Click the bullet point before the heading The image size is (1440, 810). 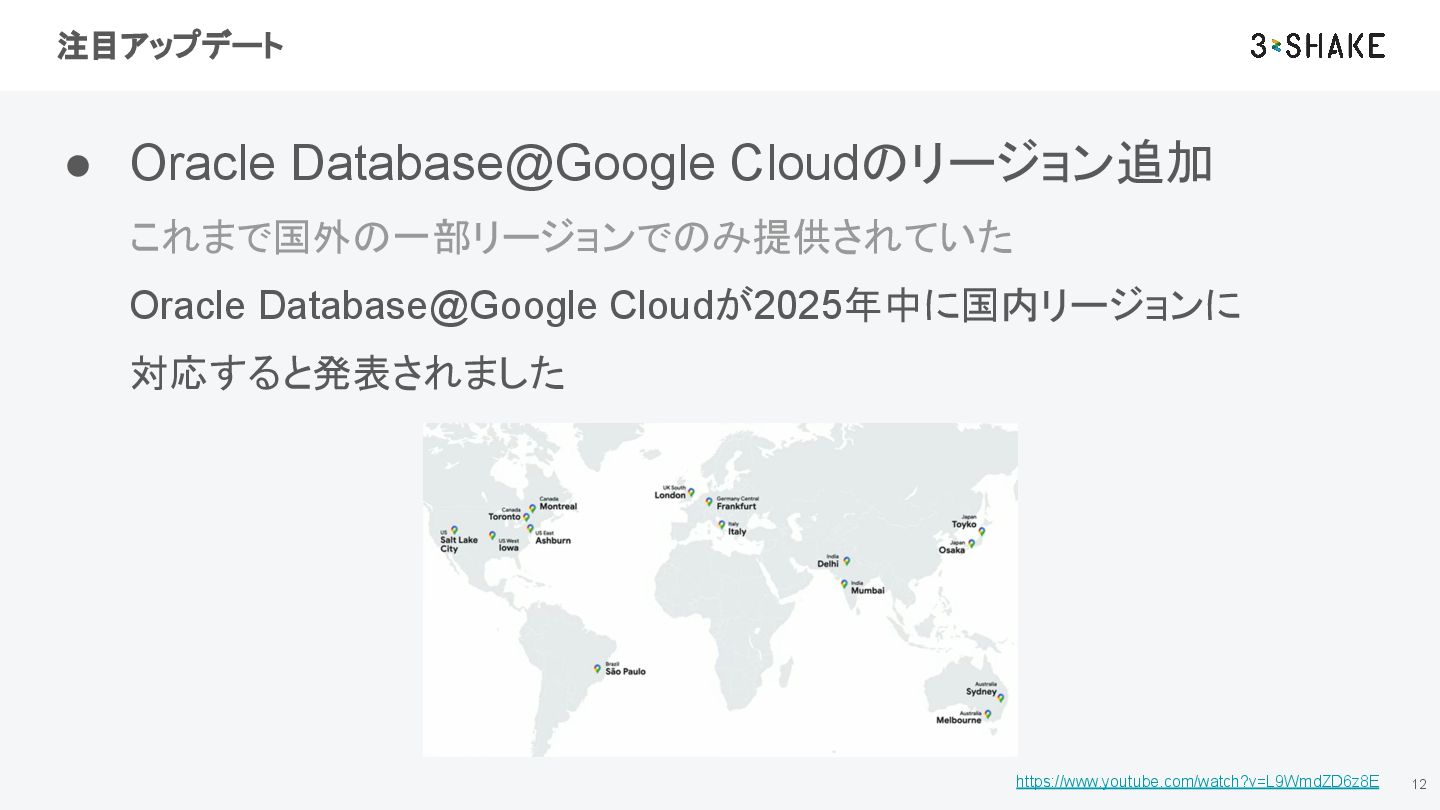pyautogui.click(x=79, y=166)
